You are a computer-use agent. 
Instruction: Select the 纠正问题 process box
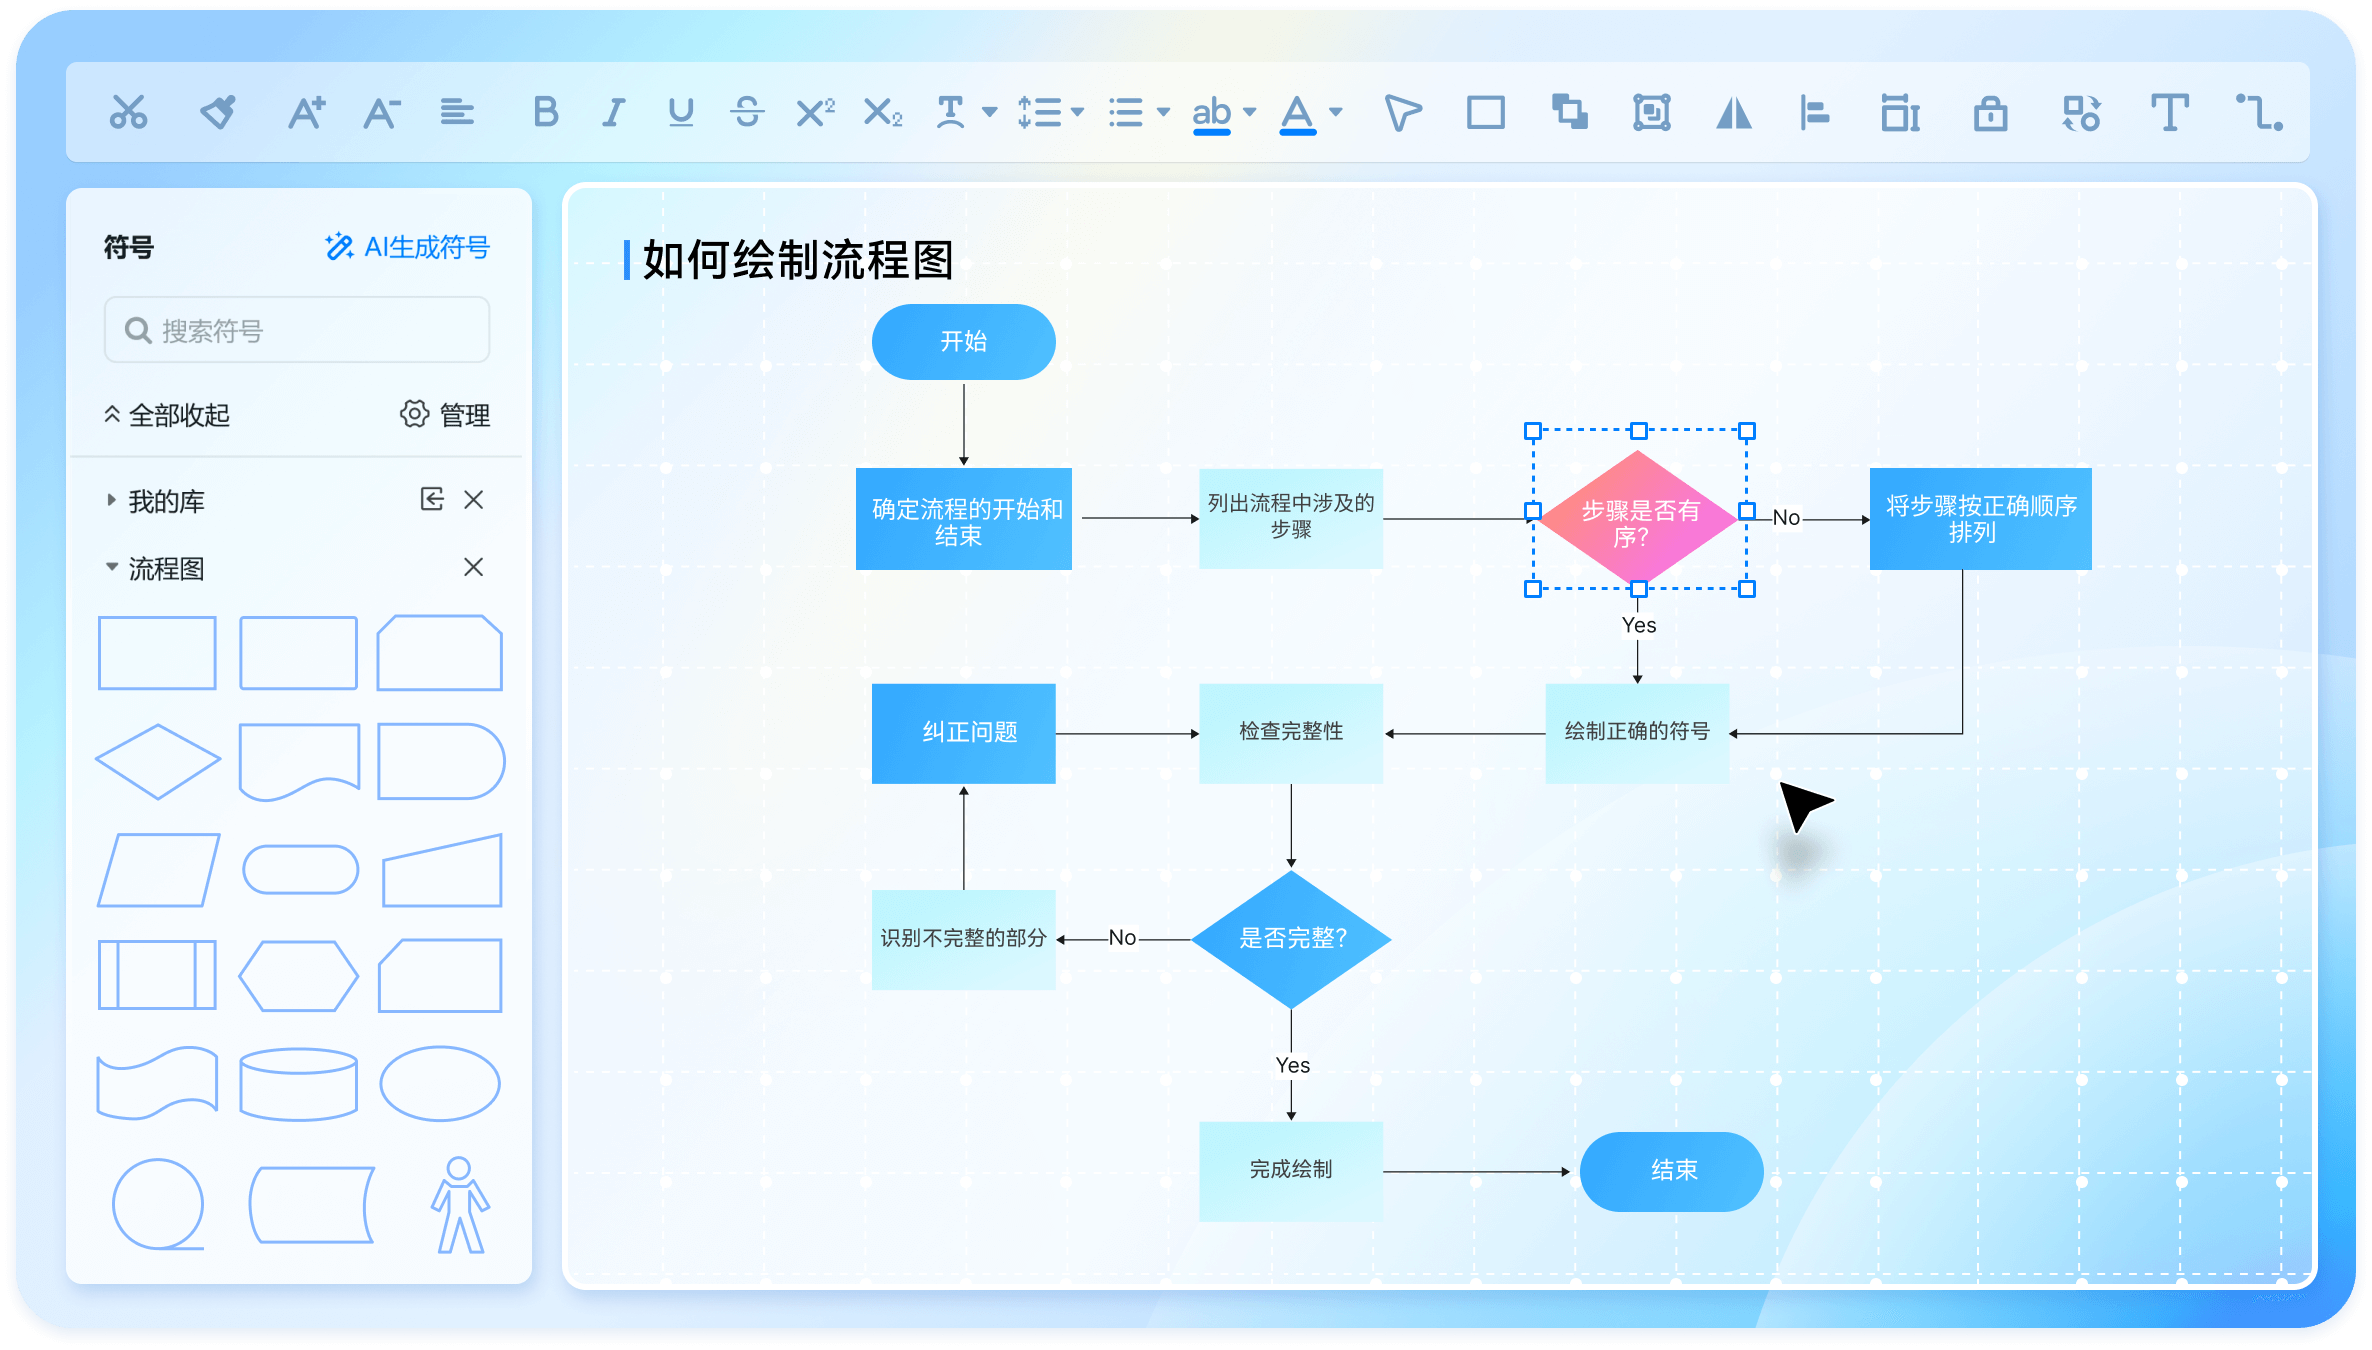pos(964,733)
